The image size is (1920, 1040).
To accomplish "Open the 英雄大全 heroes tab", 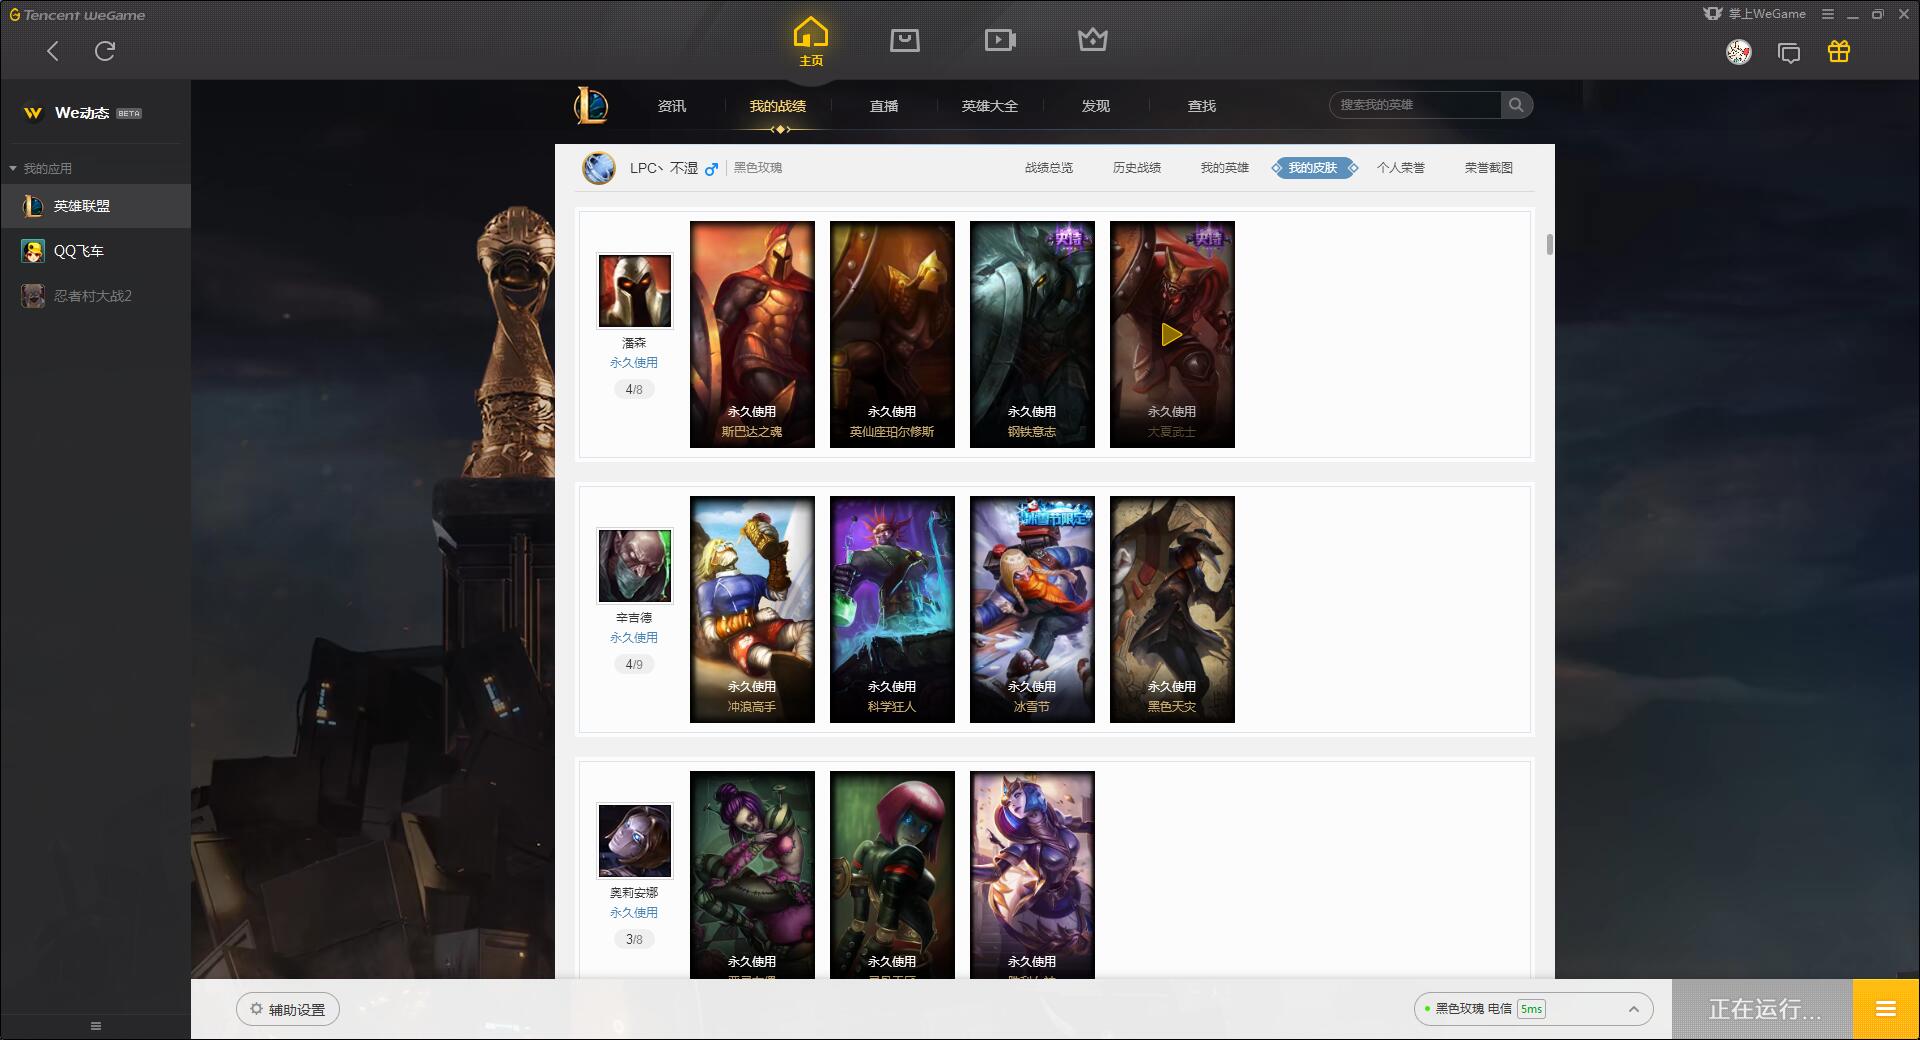I will click(990, 106).
